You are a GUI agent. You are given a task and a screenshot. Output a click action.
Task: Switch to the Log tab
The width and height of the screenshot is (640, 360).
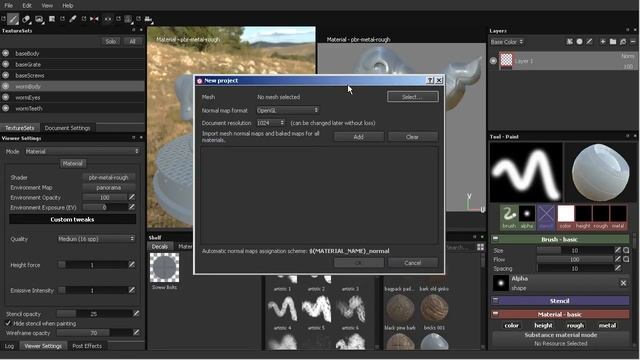[9, 346]
